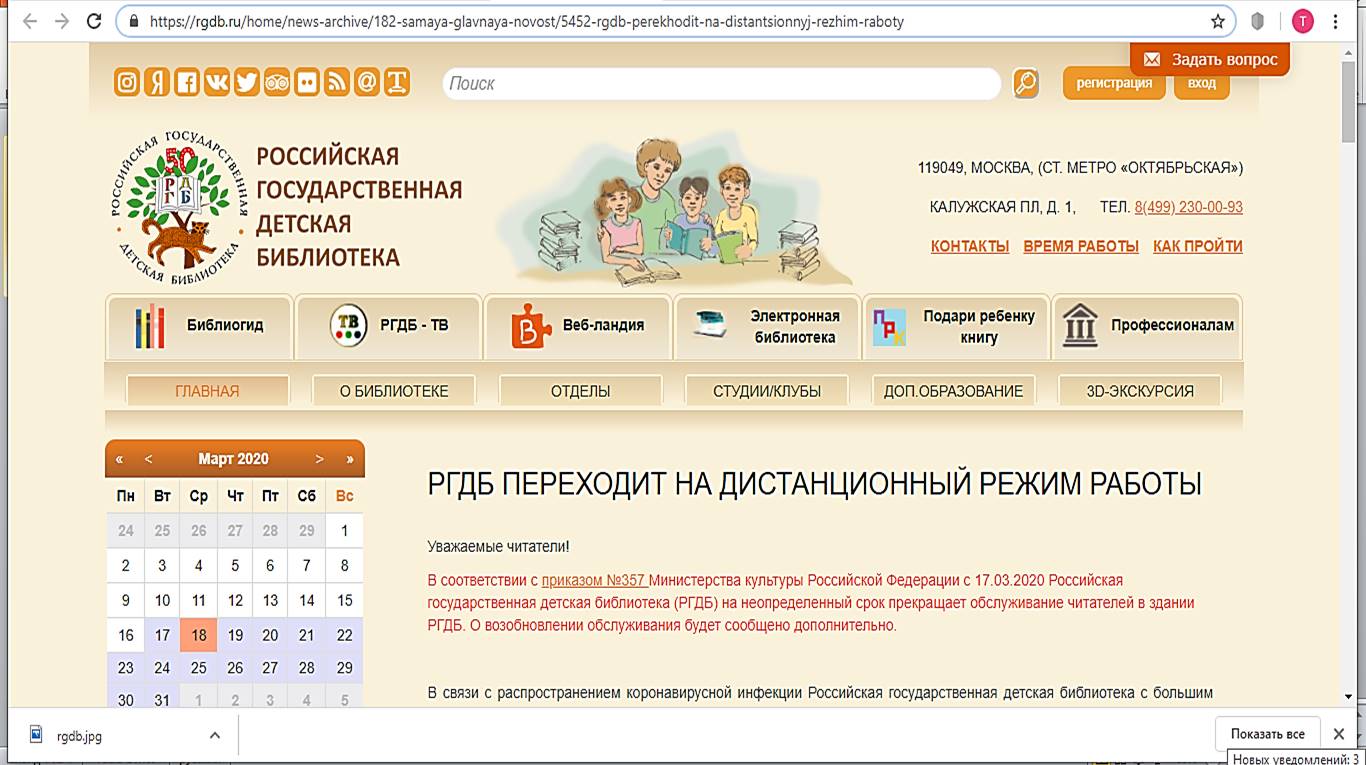Image resolution: width=1366 pixels, height=765 pixels.
Task: Open the ОТДЕЛЫ menu item
Action: tap(580, 391)
